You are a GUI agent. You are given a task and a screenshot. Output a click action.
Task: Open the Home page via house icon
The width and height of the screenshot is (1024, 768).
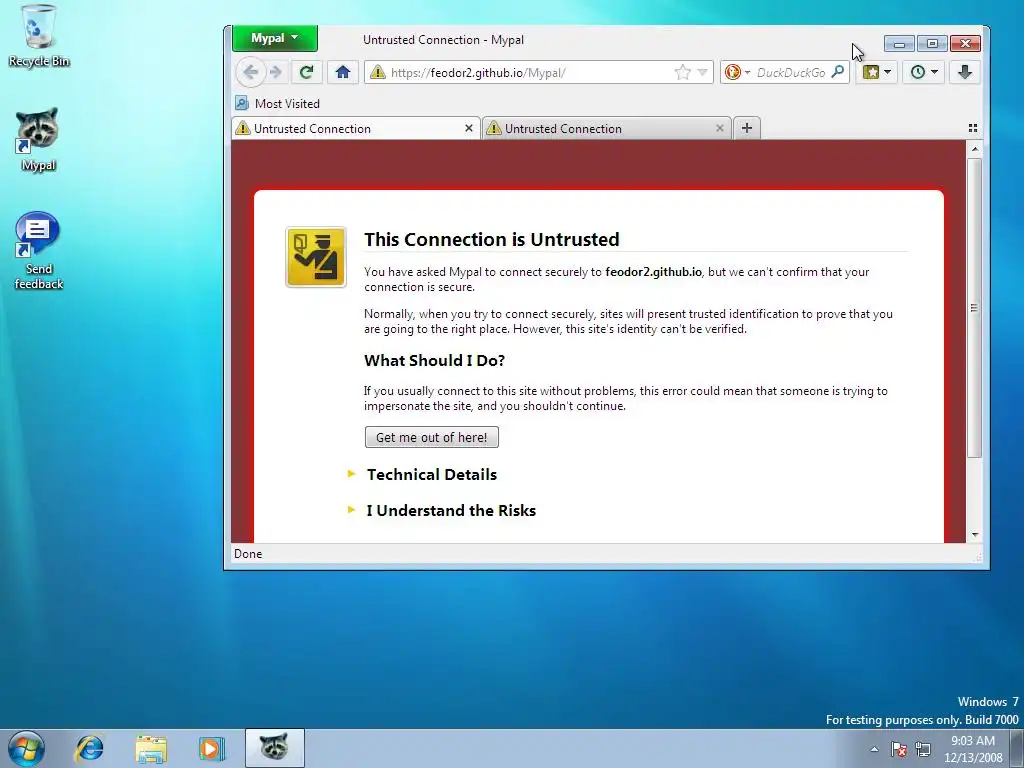pyautogui.click(x=342, y=72)
